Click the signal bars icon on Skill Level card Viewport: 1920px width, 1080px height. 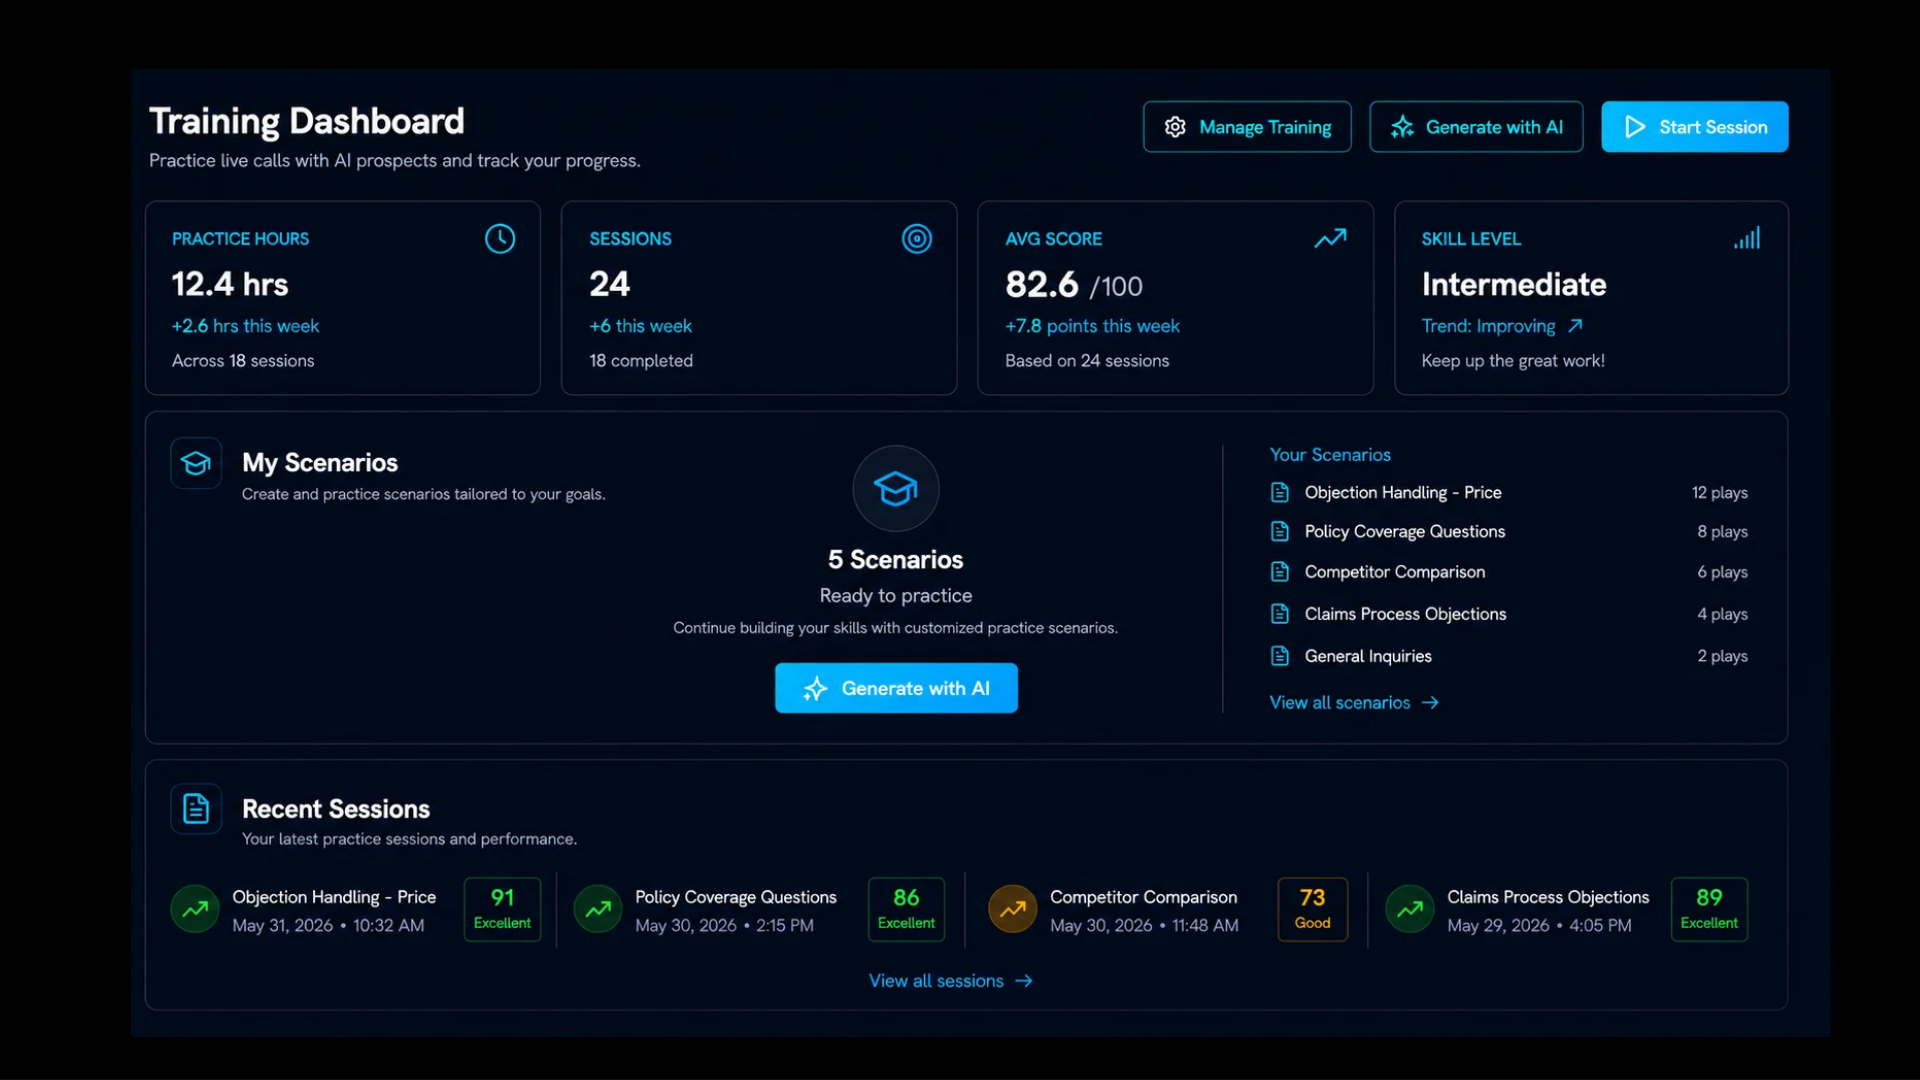tap(1747, 238)
